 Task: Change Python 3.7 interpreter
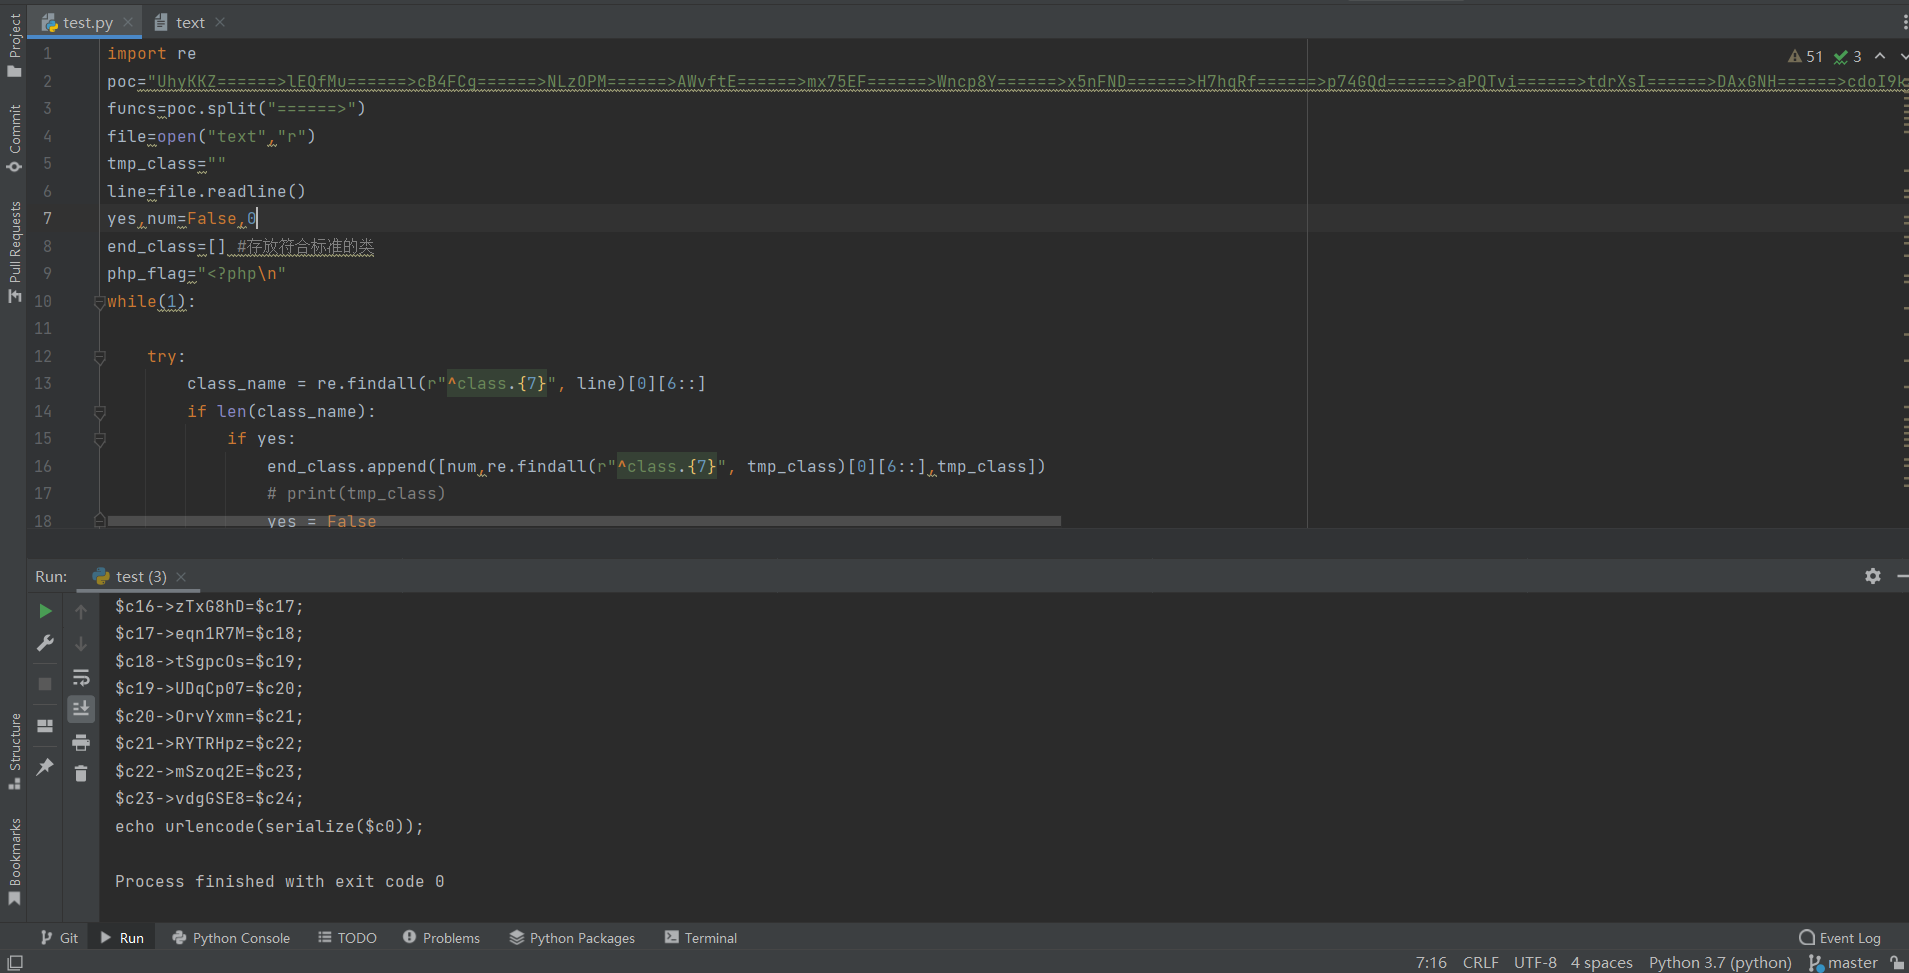point(1720,963)
